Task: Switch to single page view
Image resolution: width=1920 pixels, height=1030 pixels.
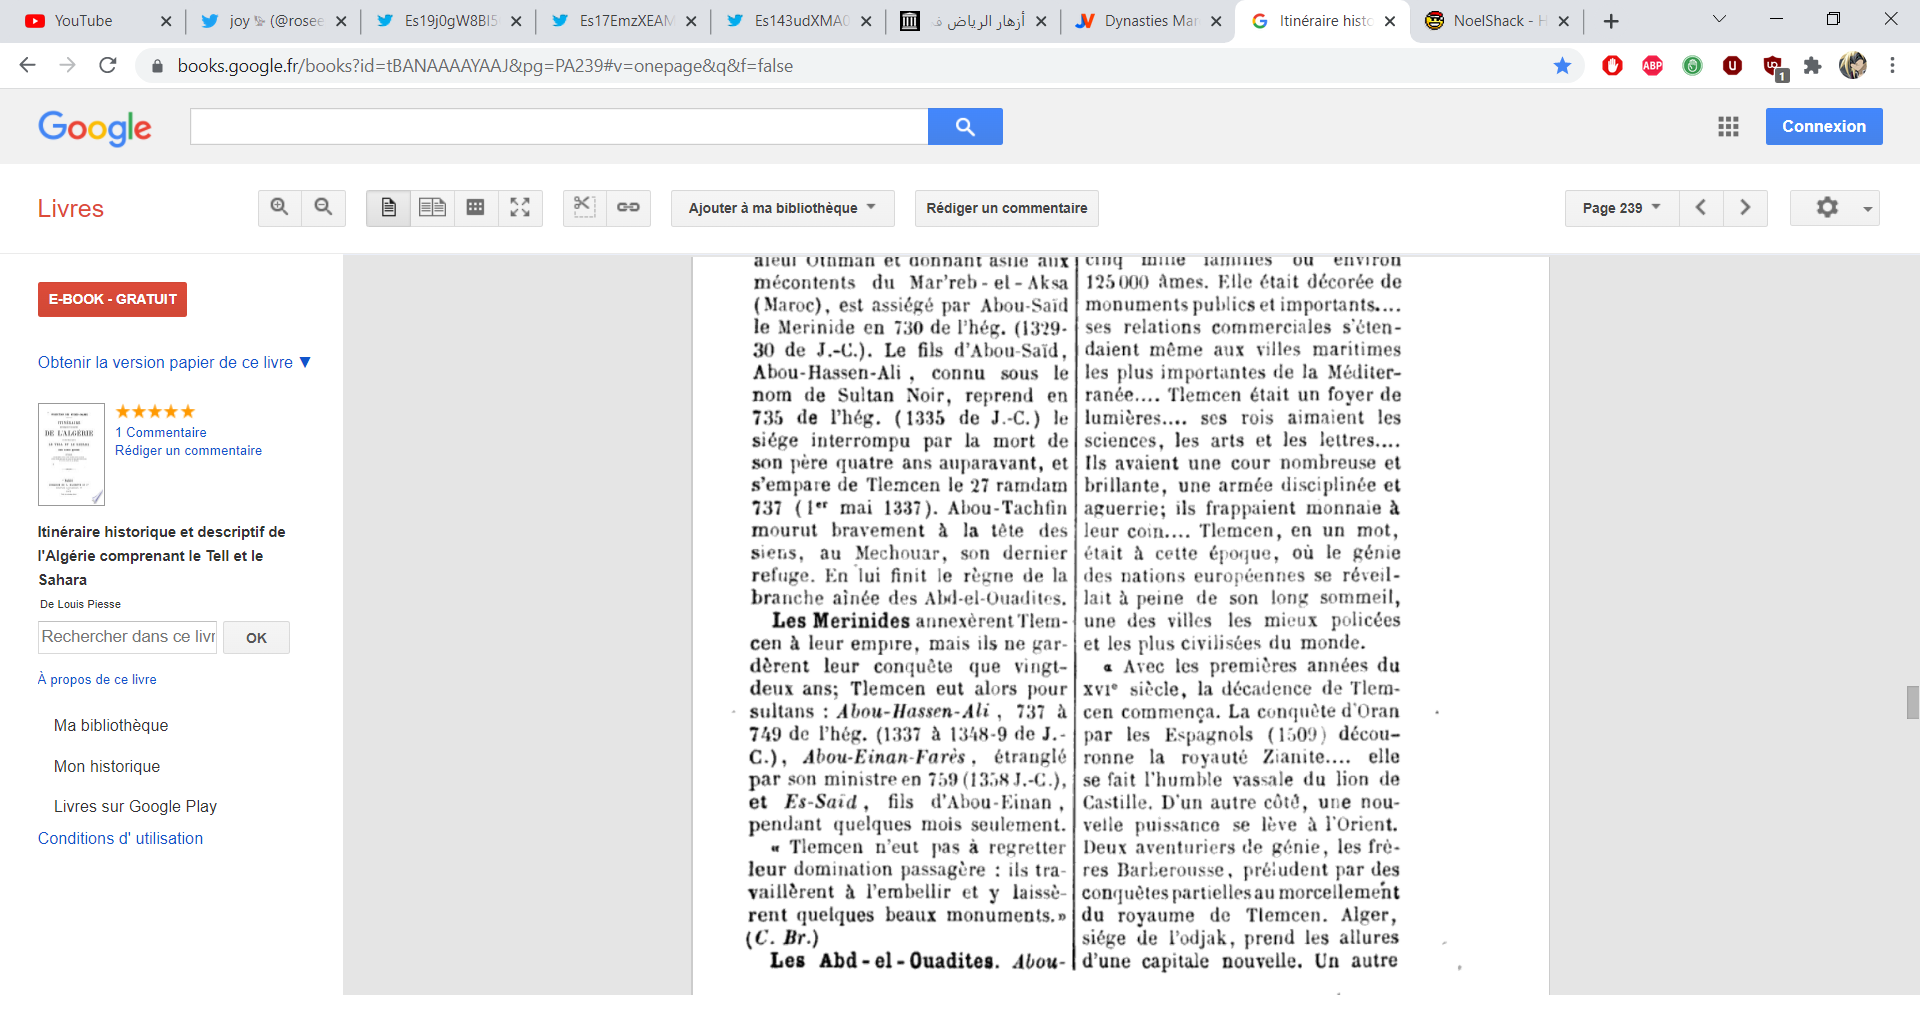Action: (x=388, y=208)
